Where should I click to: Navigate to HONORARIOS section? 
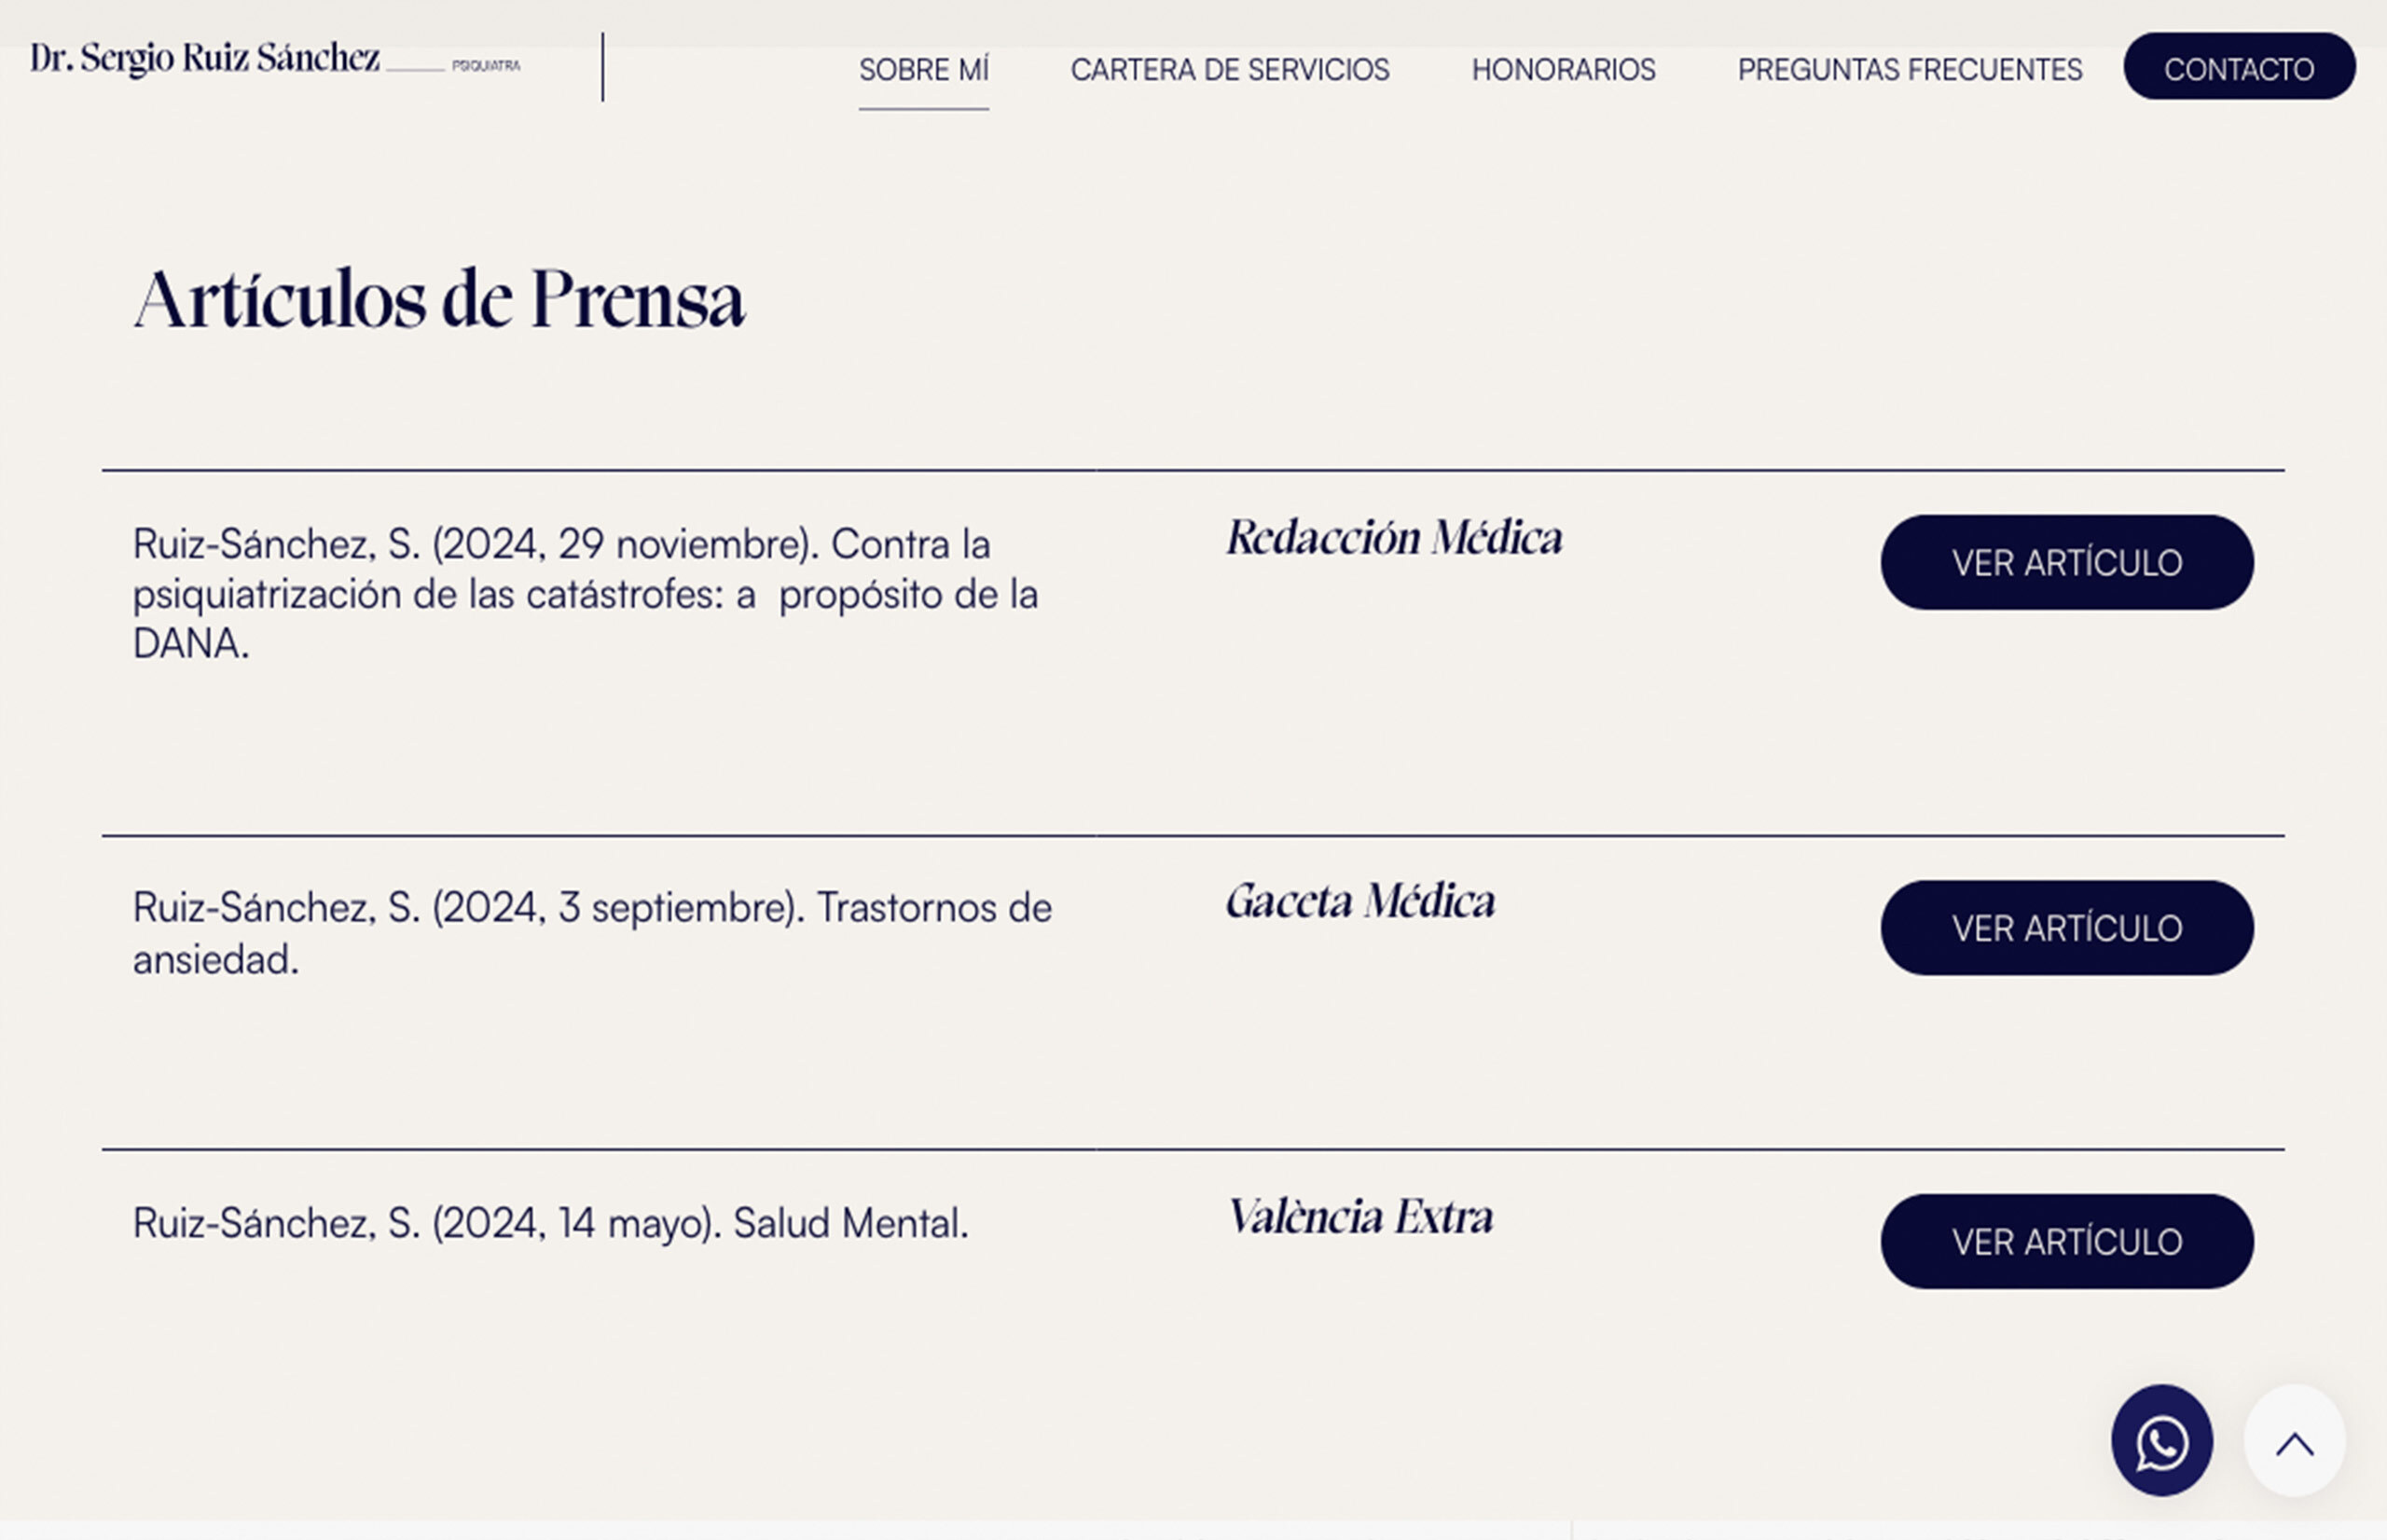(x=1562, y=70)
